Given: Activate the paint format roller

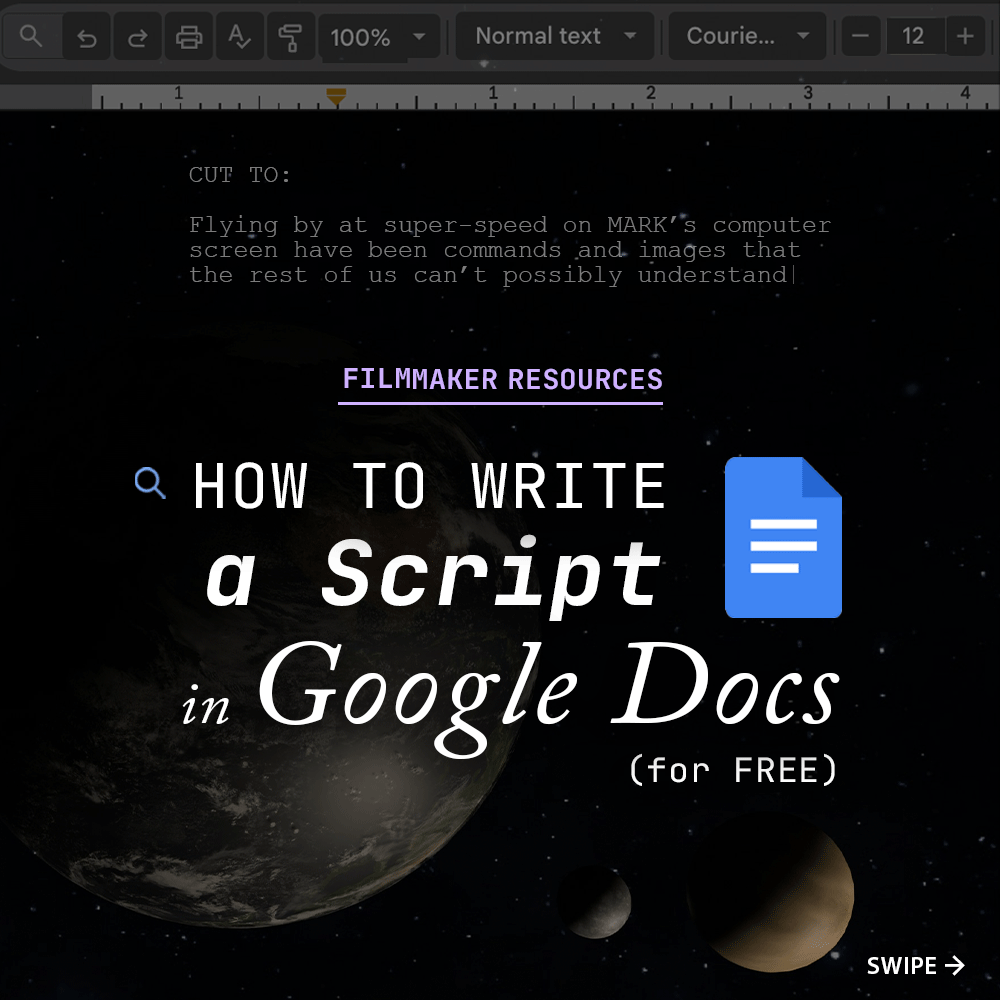Looking at the screenshot, I should pos(291,38).
